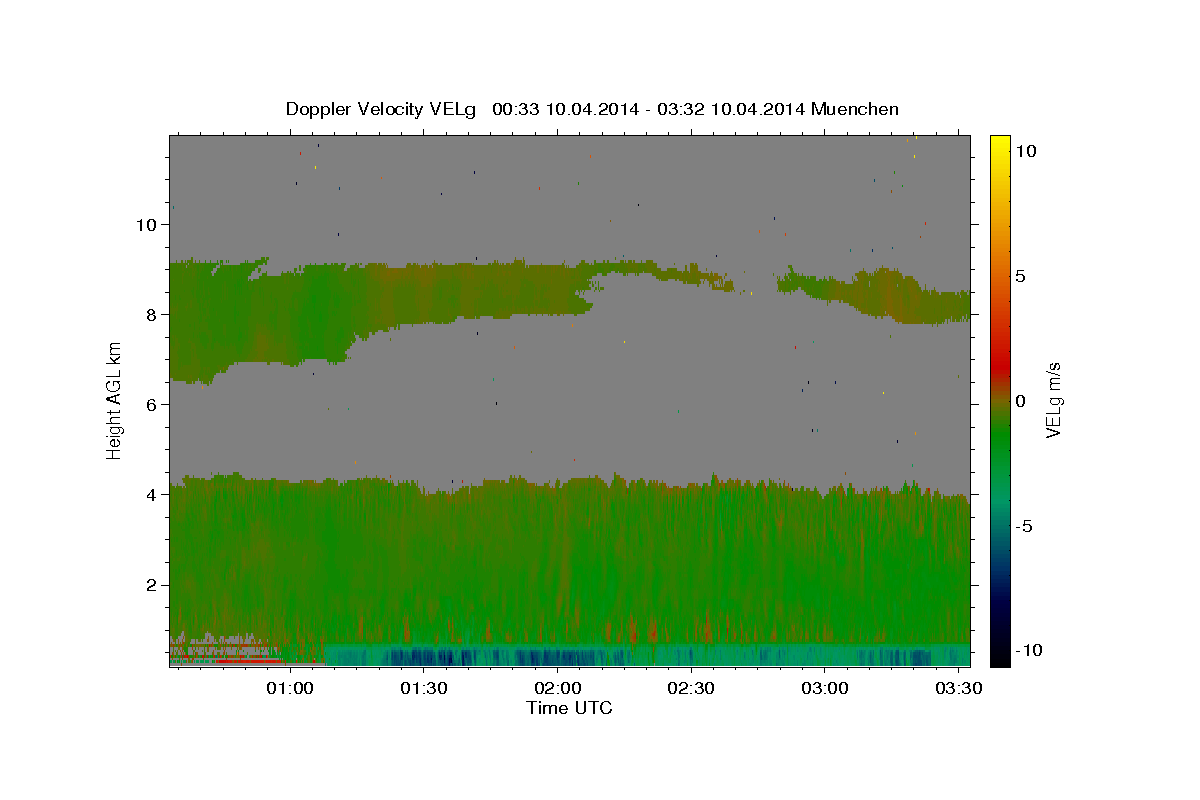Click the 01:30 time tick label
Screen dimensions: 1200x800
pyautogui.click(x=424, y=689)
